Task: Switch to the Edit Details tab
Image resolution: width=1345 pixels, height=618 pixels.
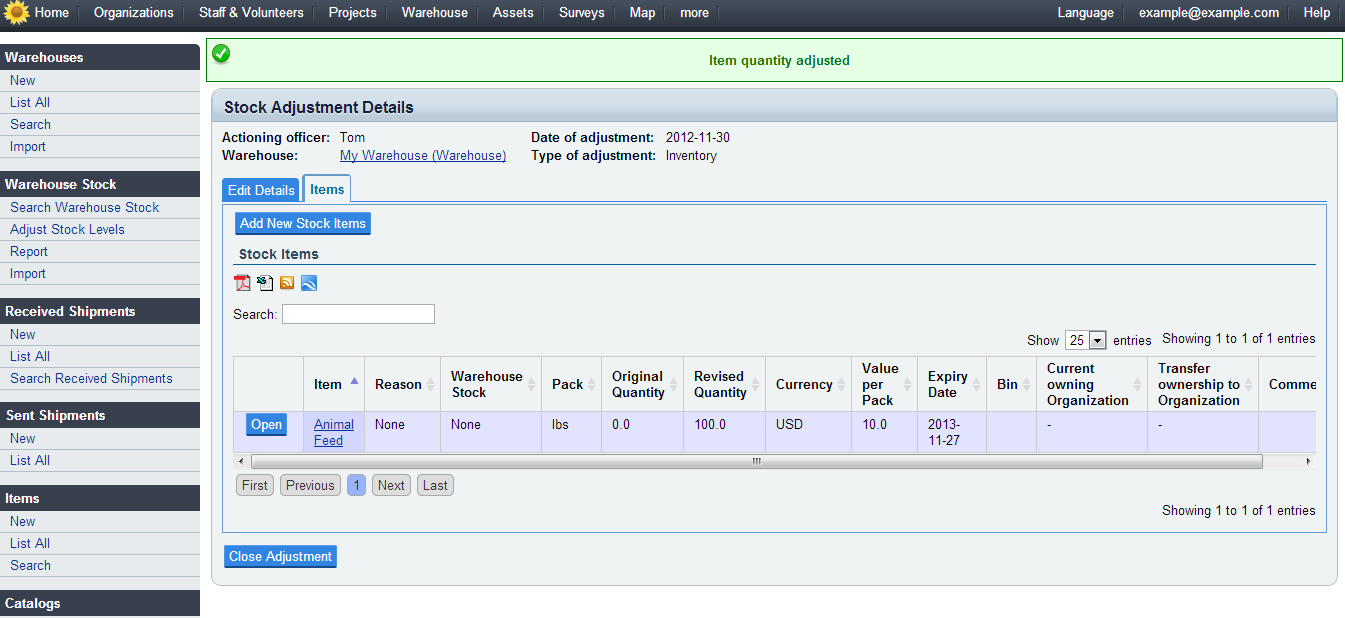Action: [261, 190]
